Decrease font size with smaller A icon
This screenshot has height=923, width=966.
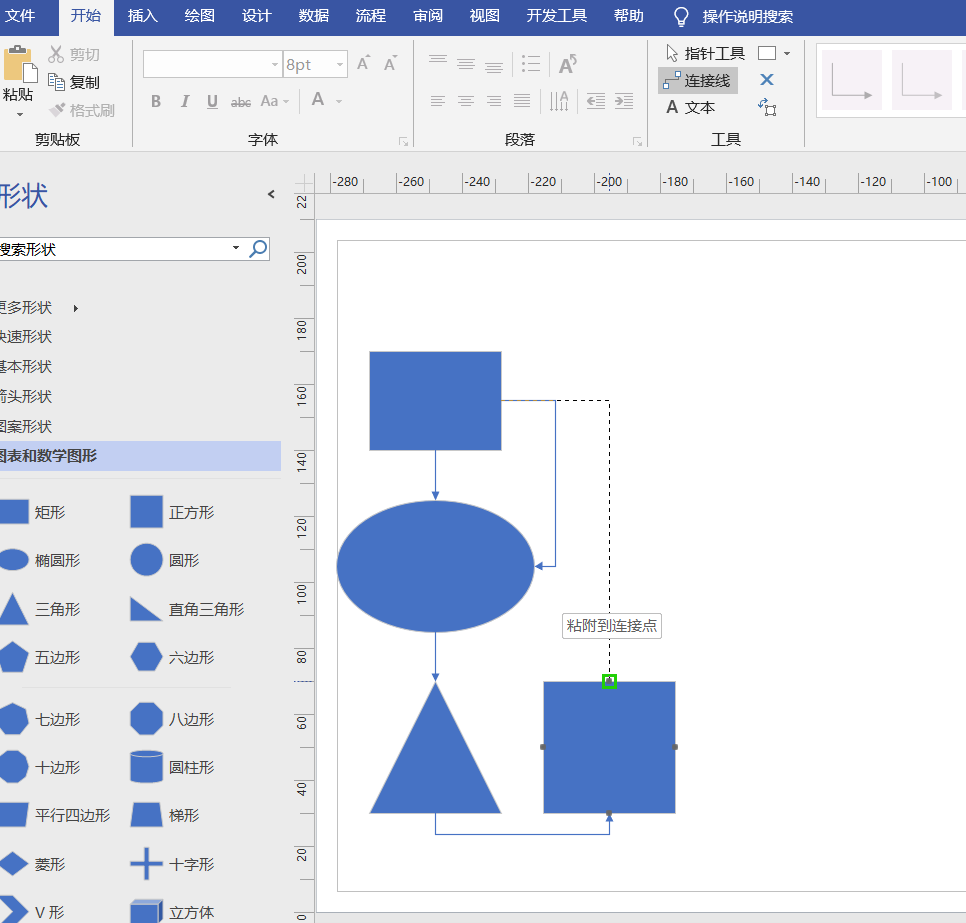[391, 63]
